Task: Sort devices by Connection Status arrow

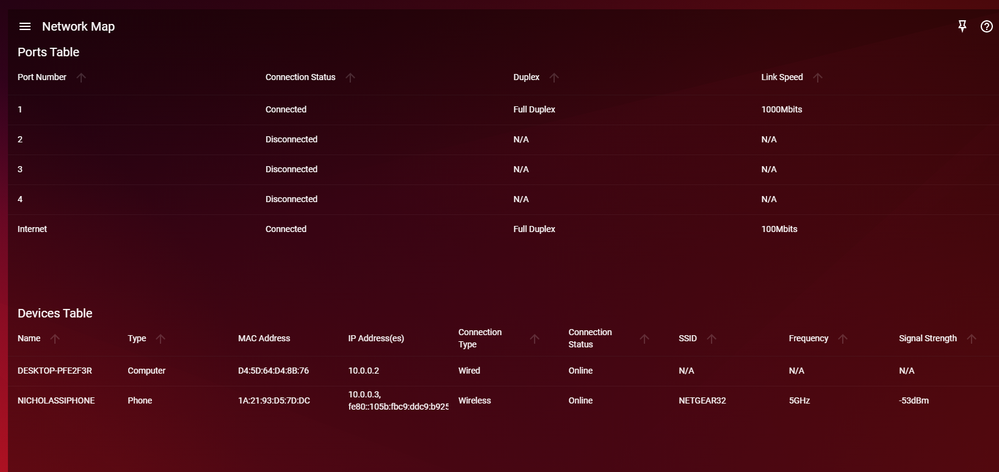Action: [644, 339]
